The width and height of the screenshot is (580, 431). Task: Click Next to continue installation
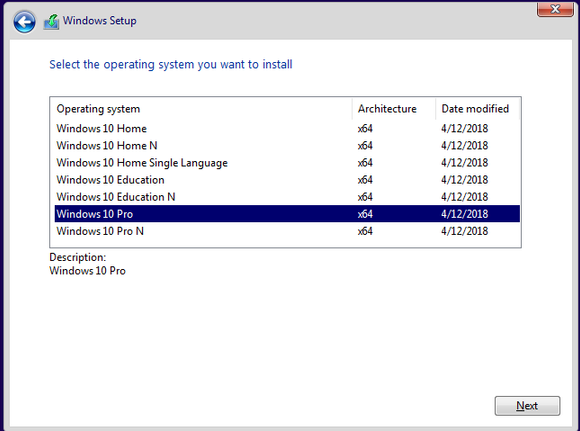(x=527, y=406)
